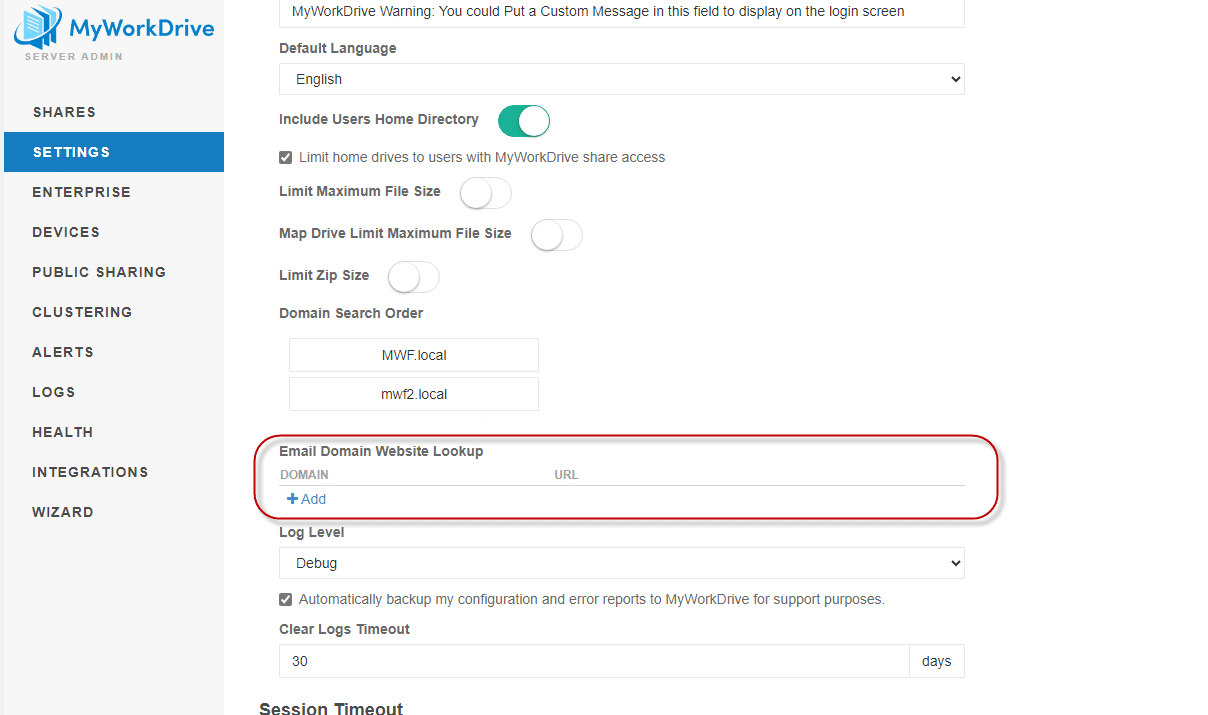Open the Enterprise settings page
Screen dimensions: 1208x715
pos(83,192)
